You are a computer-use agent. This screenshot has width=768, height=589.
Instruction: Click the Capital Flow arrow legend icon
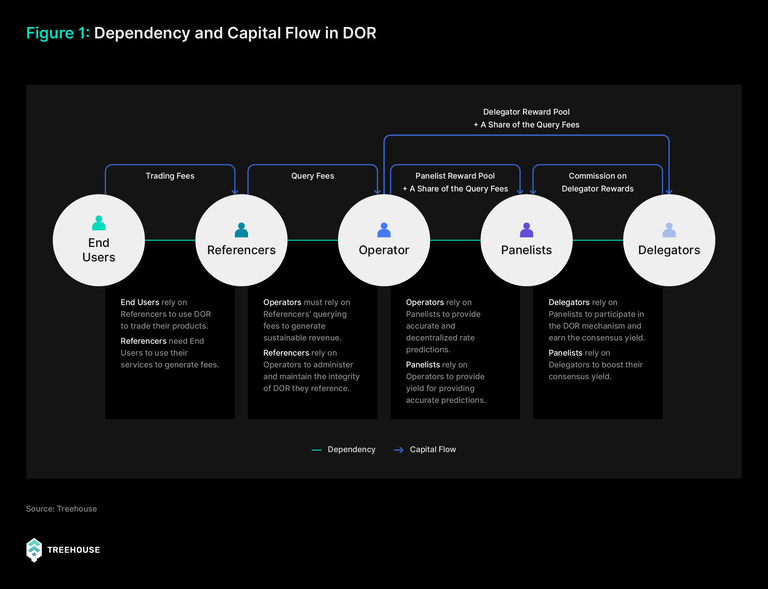coord(399,449)
